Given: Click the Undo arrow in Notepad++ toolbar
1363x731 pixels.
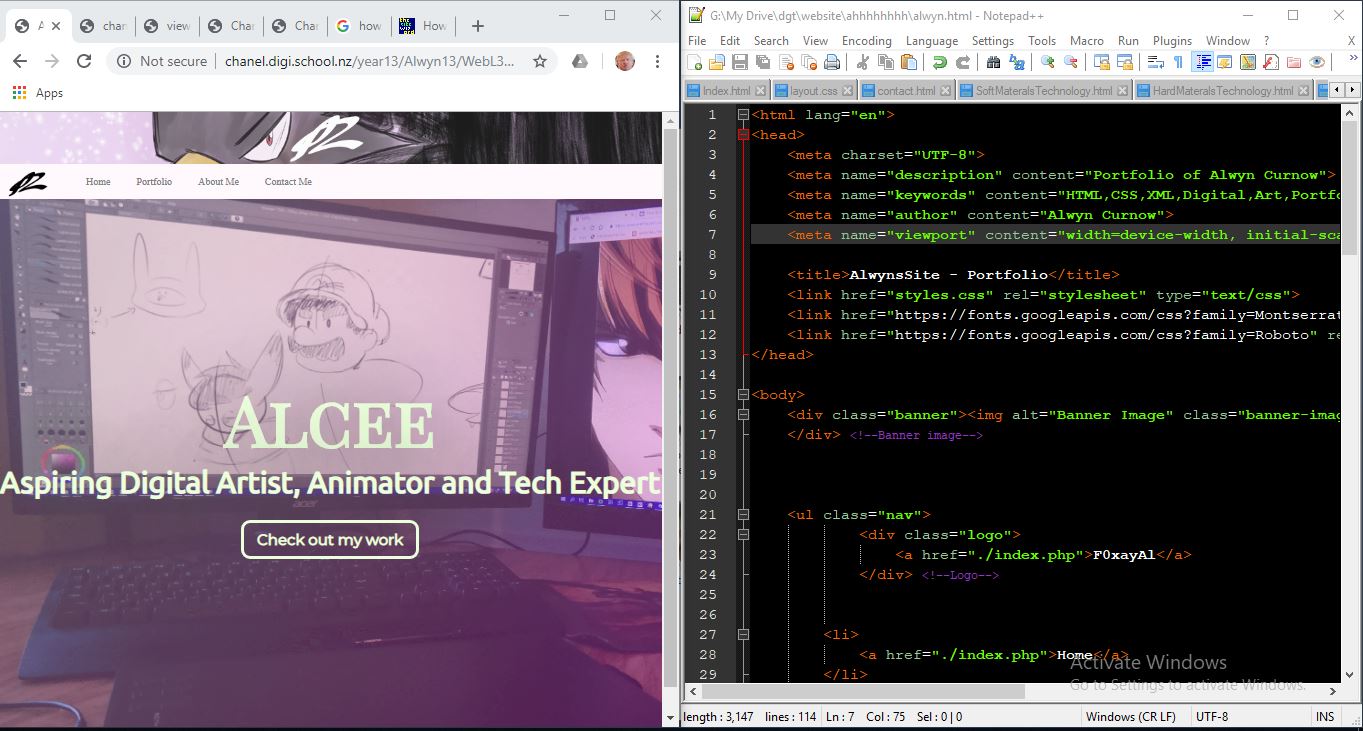Looking at the screenshot, I should point(939,62).
